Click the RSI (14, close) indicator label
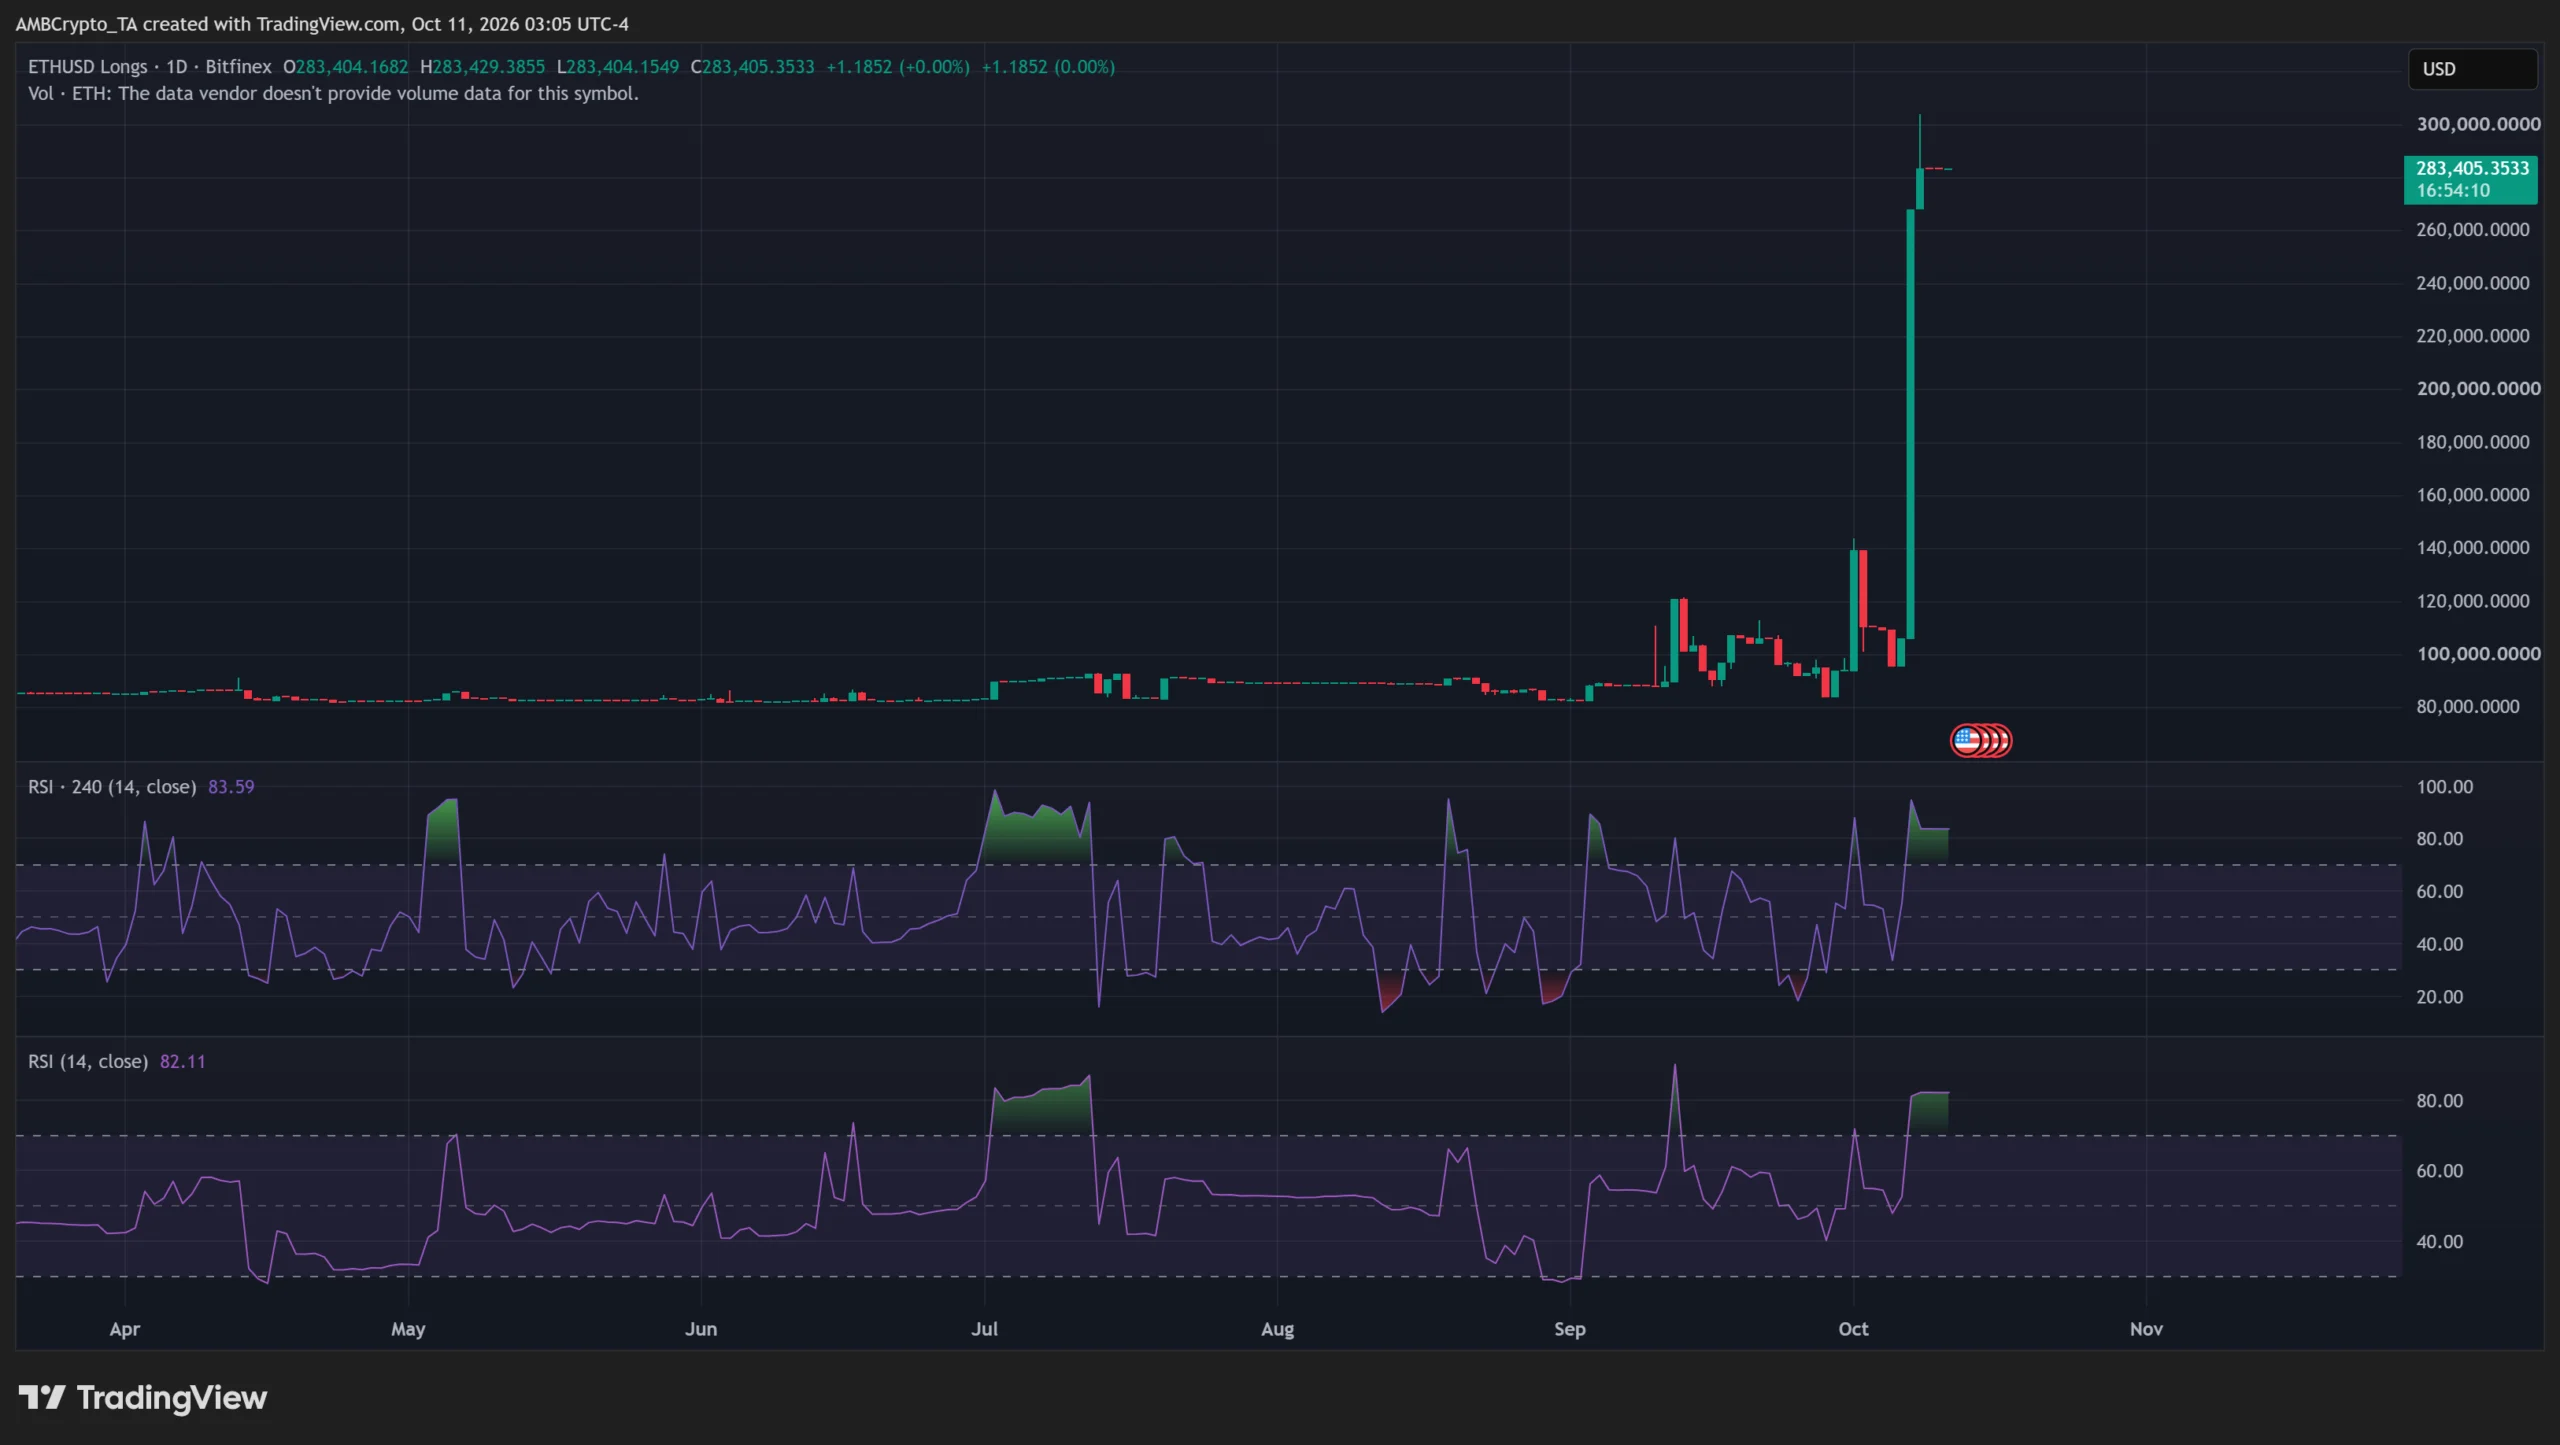 tap(88, 1061)
